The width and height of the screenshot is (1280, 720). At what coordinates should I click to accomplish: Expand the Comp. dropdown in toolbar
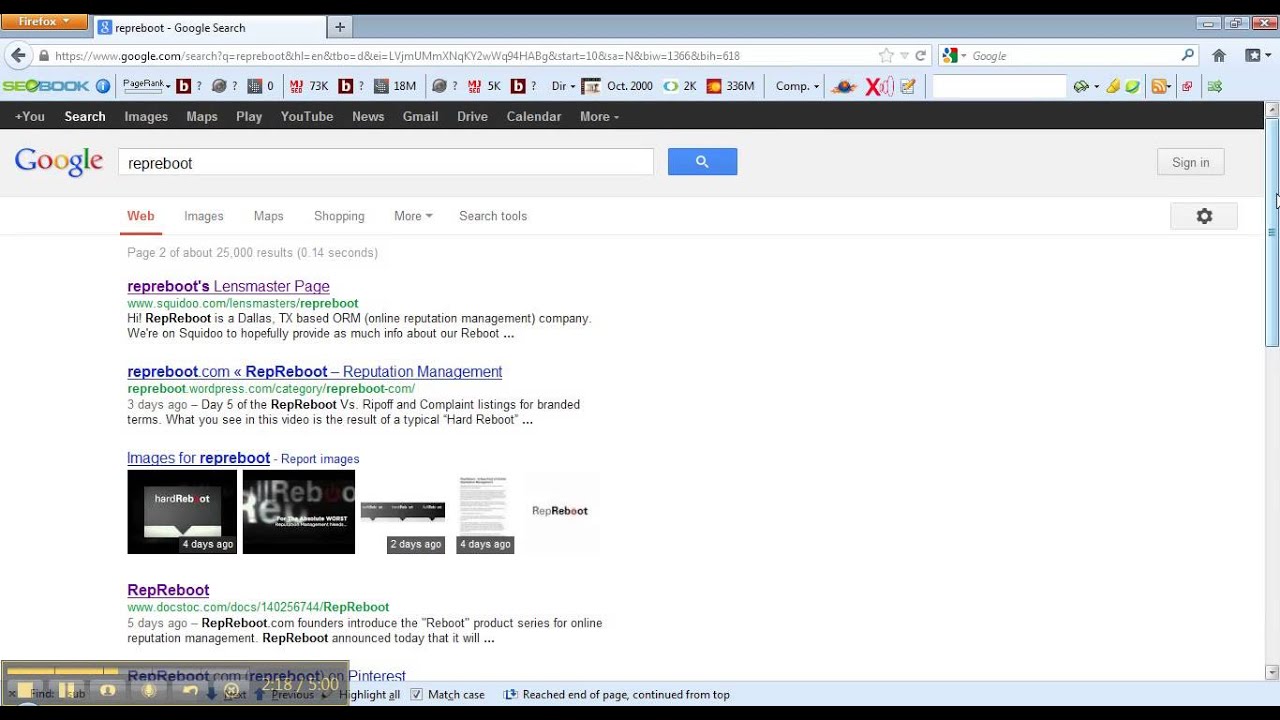pyautogui.click(x=797, y=86)
